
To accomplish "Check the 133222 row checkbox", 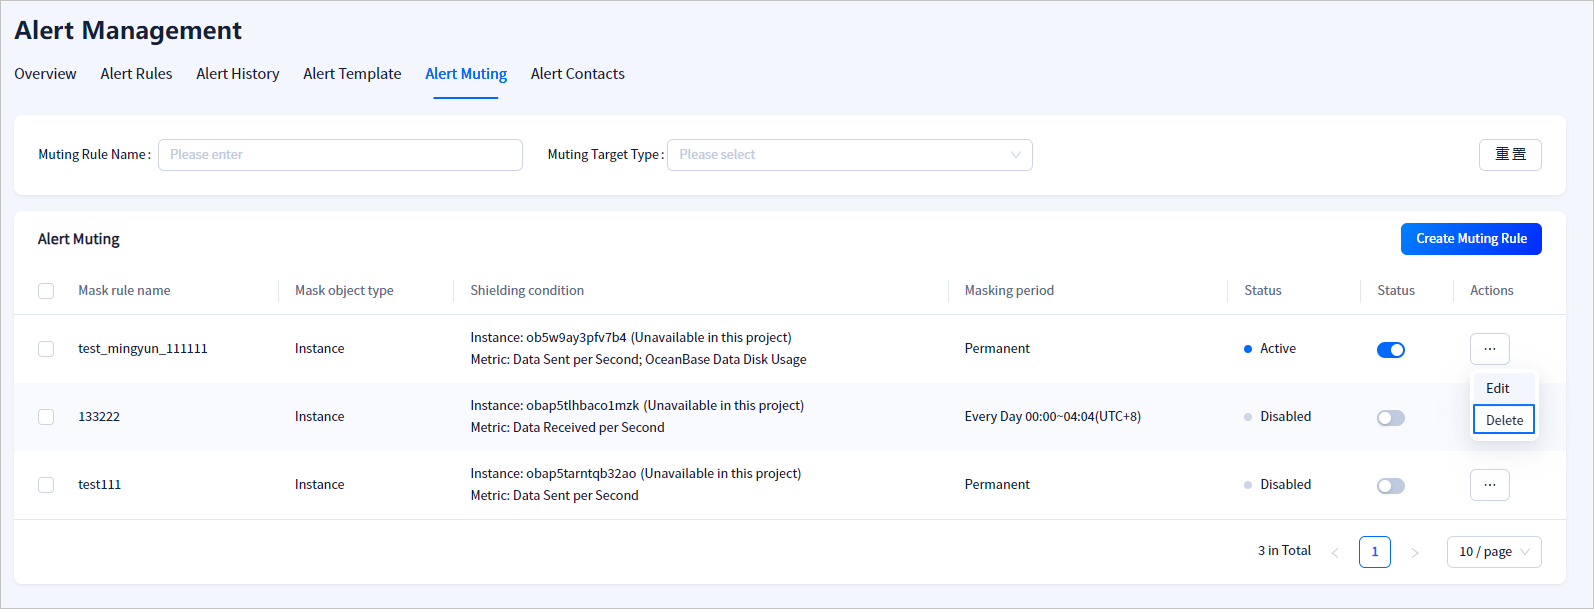I will (x=46, y=417).
